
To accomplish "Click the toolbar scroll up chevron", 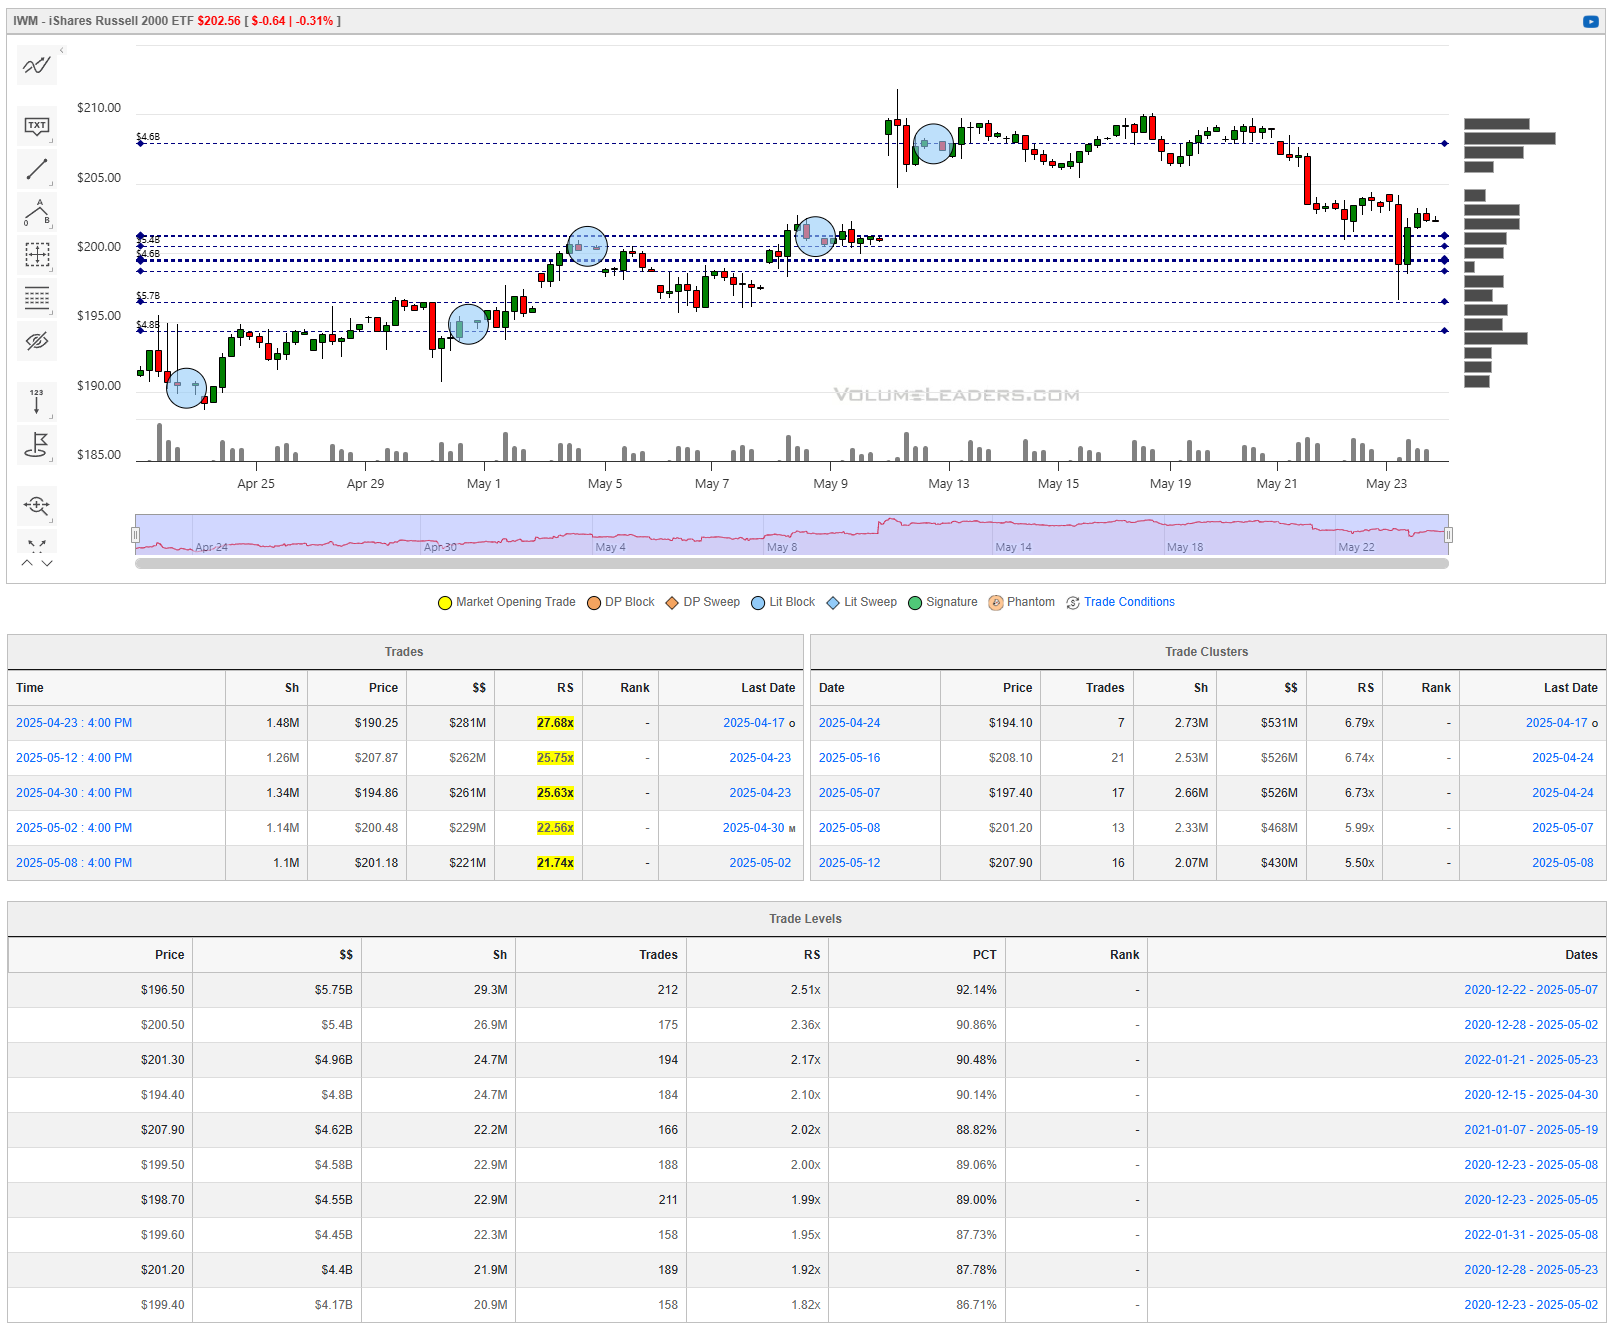I will (27, 563).
